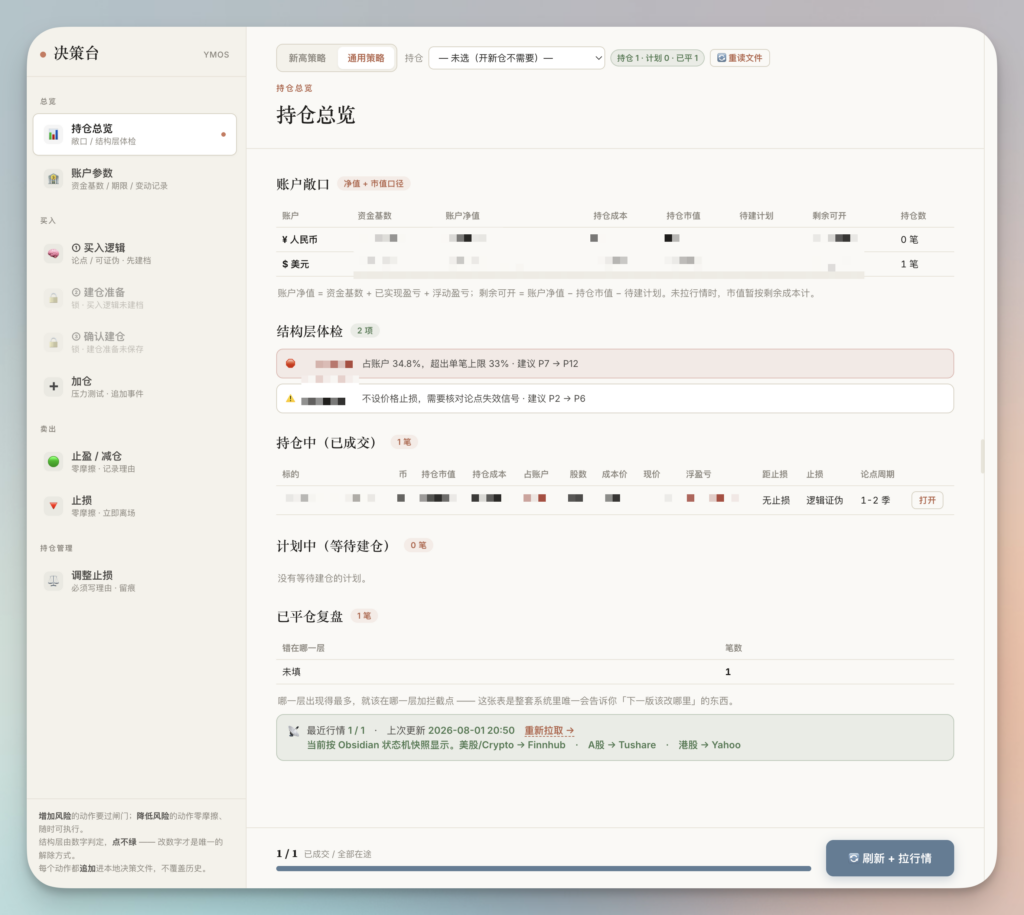Click the 不设价格止损 warning row
Image resolution: width=1024 pixels, height=915 pixels.
[x=615, y=398]
